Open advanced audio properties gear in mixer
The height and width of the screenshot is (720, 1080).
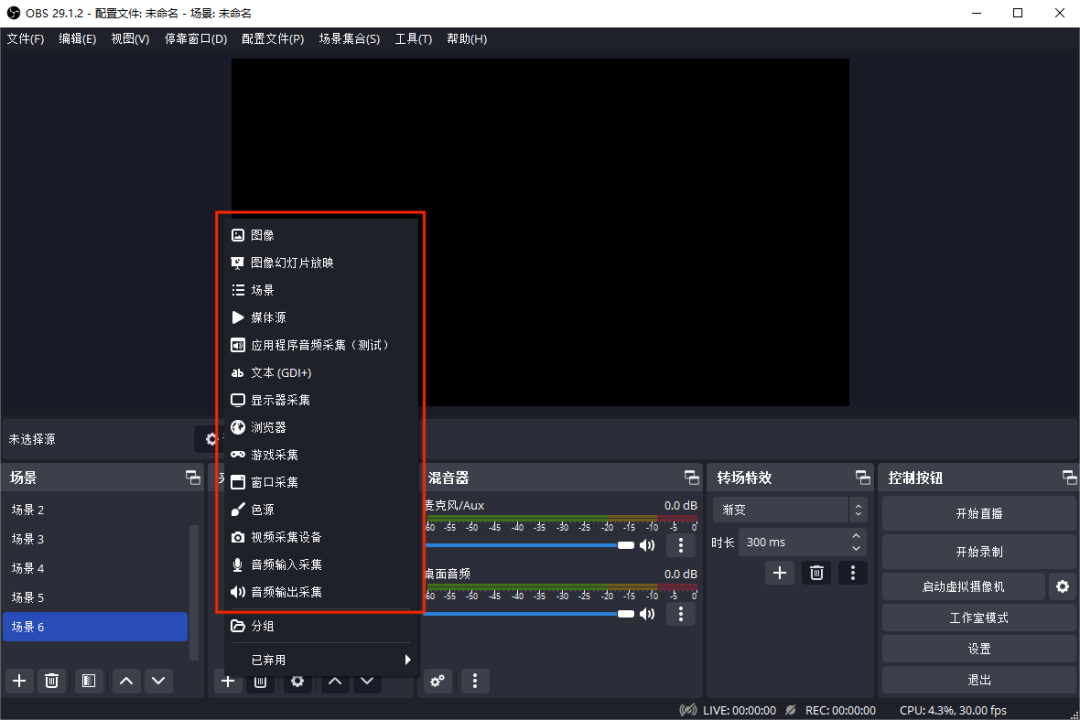(x=437, y=681)
